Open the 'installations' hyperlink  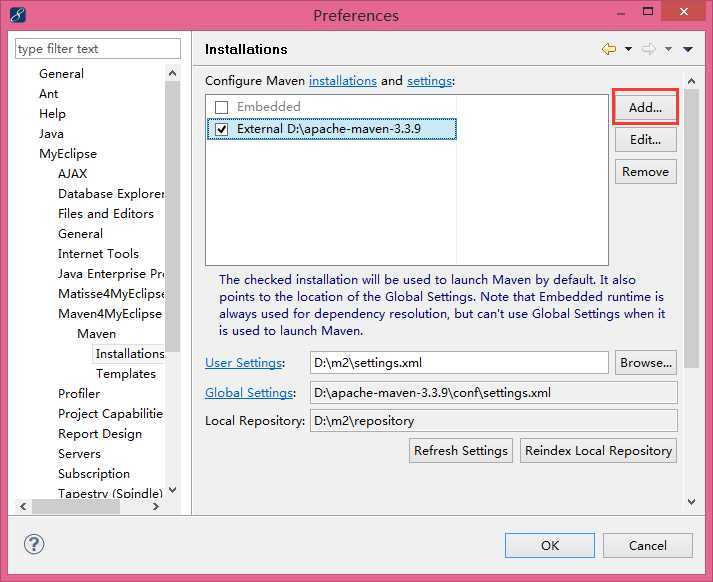click(343, 81)
